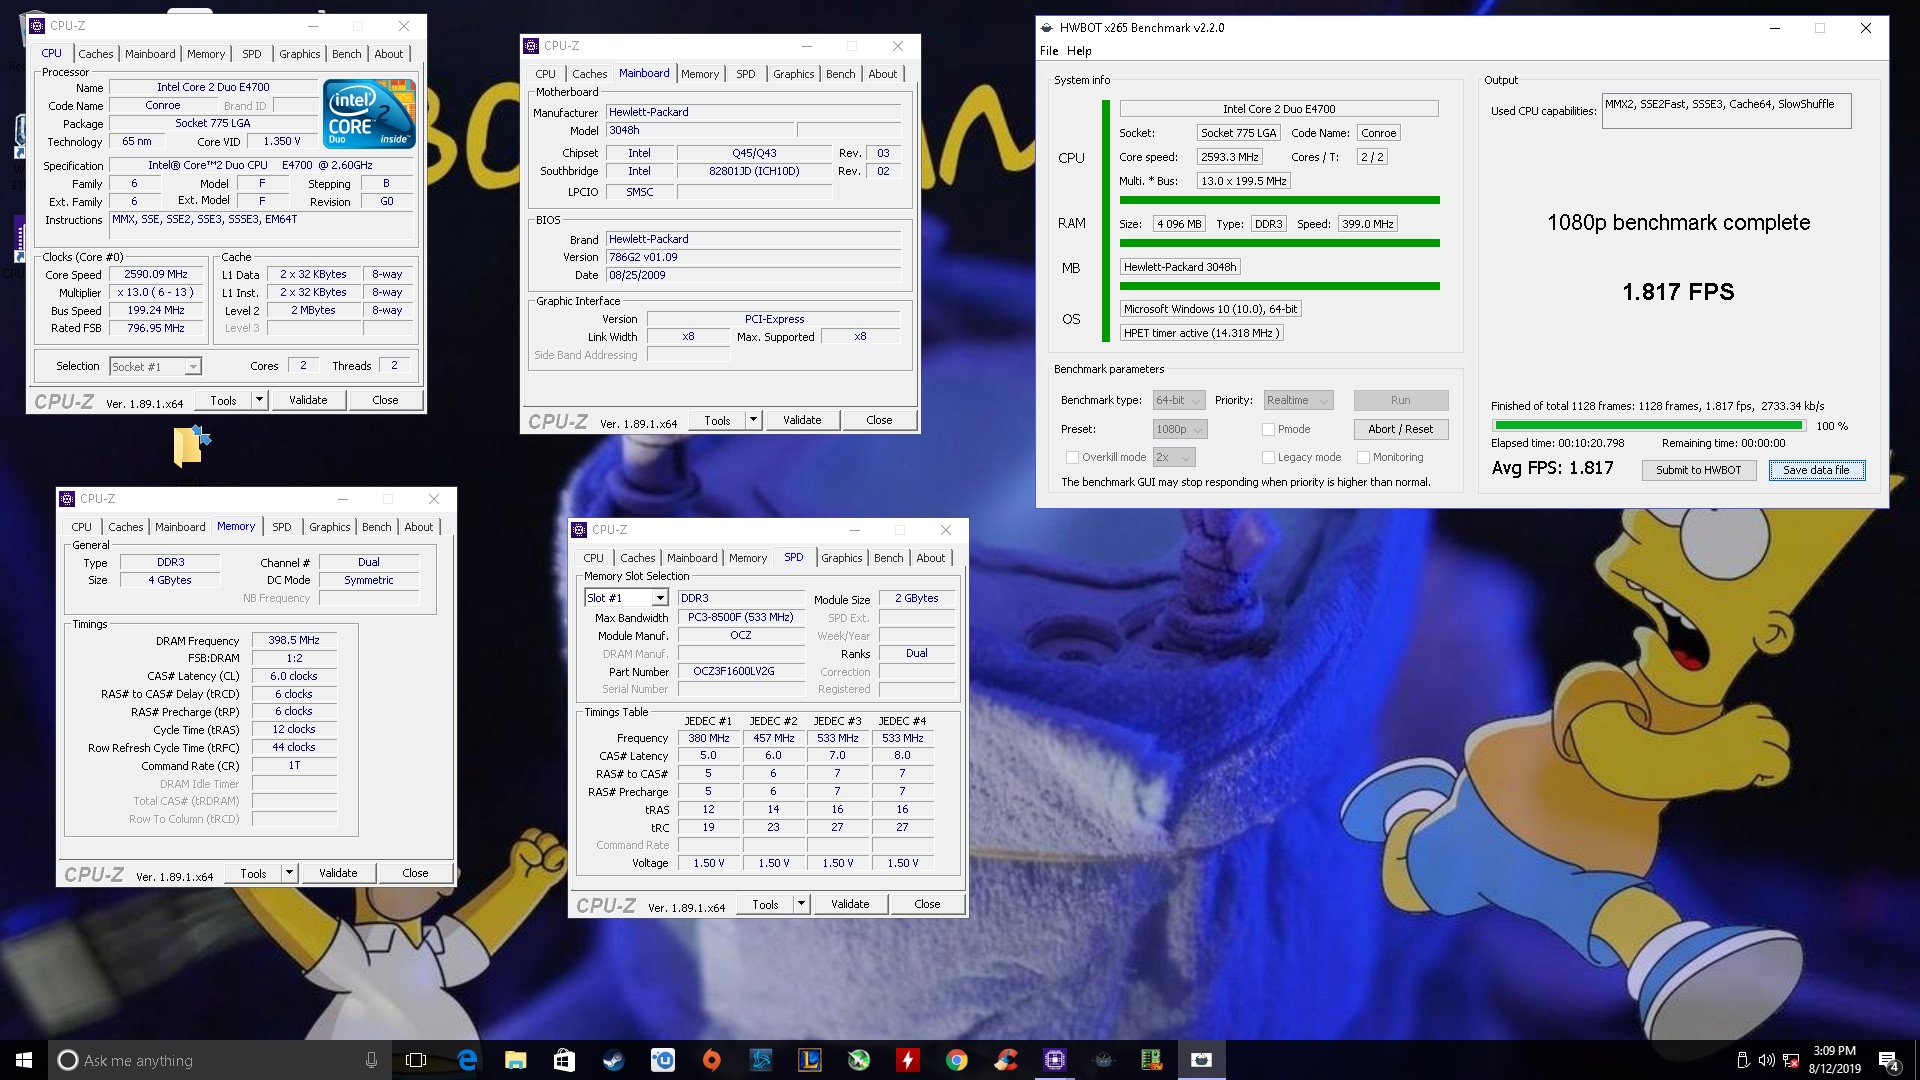The image size is (1920, 1080).
Task: Open the HWBOT Help menu
Action: pyautogui.click(x=1079, y=51)
